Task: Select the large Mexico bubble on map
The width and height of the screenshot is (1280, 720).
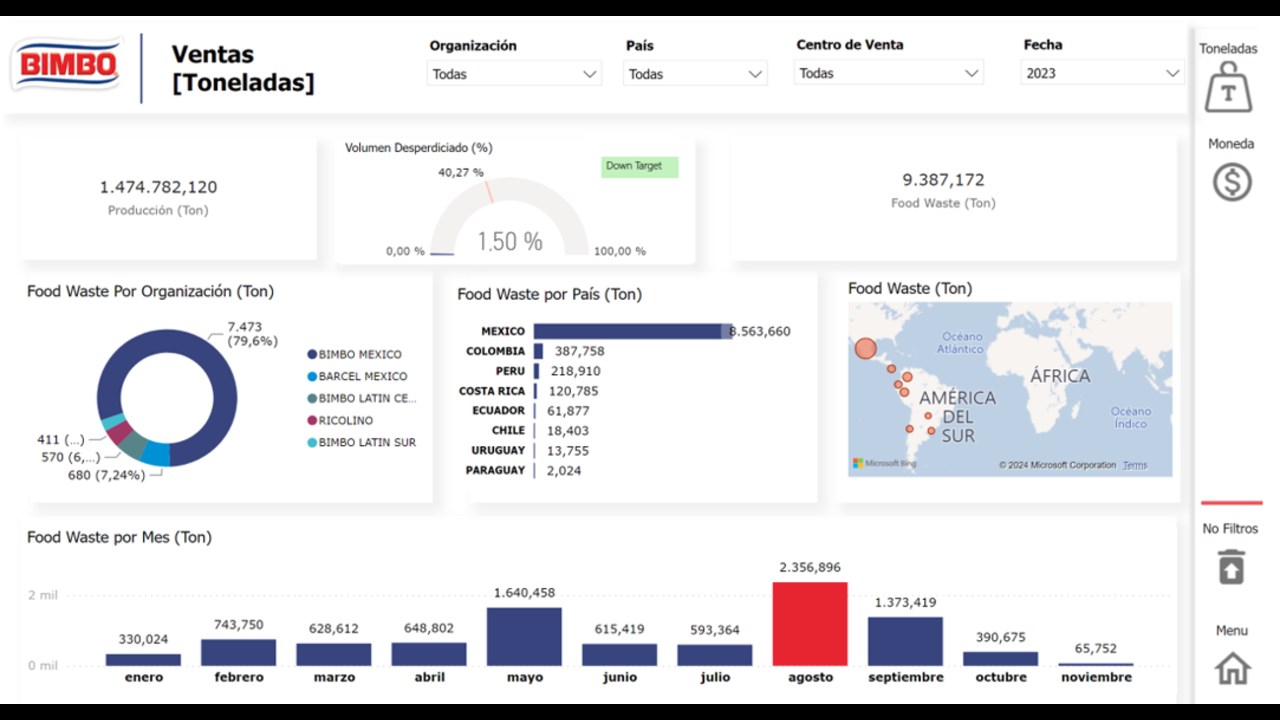Action: [866, 349]
